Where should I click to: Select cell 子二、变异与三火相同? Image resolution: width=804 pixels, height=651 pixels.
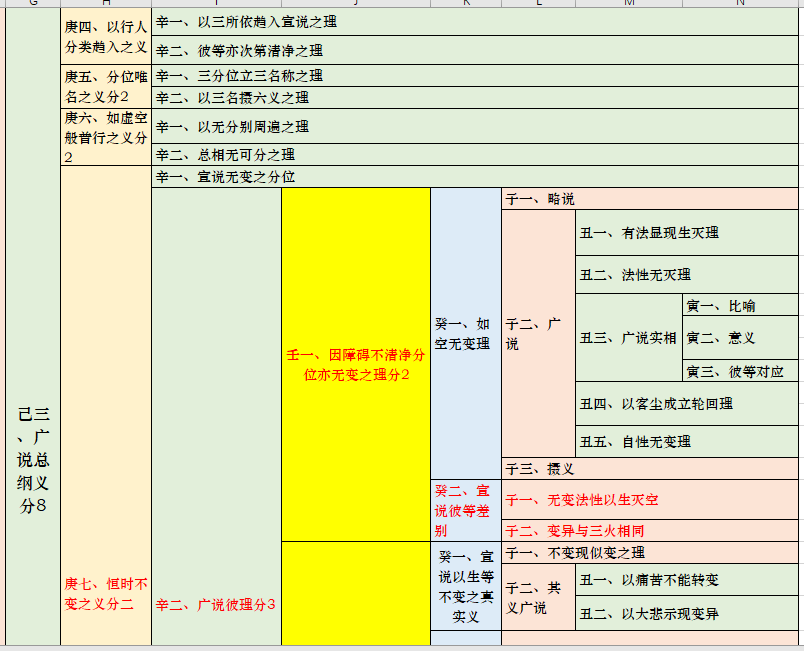tap(650, 531)
